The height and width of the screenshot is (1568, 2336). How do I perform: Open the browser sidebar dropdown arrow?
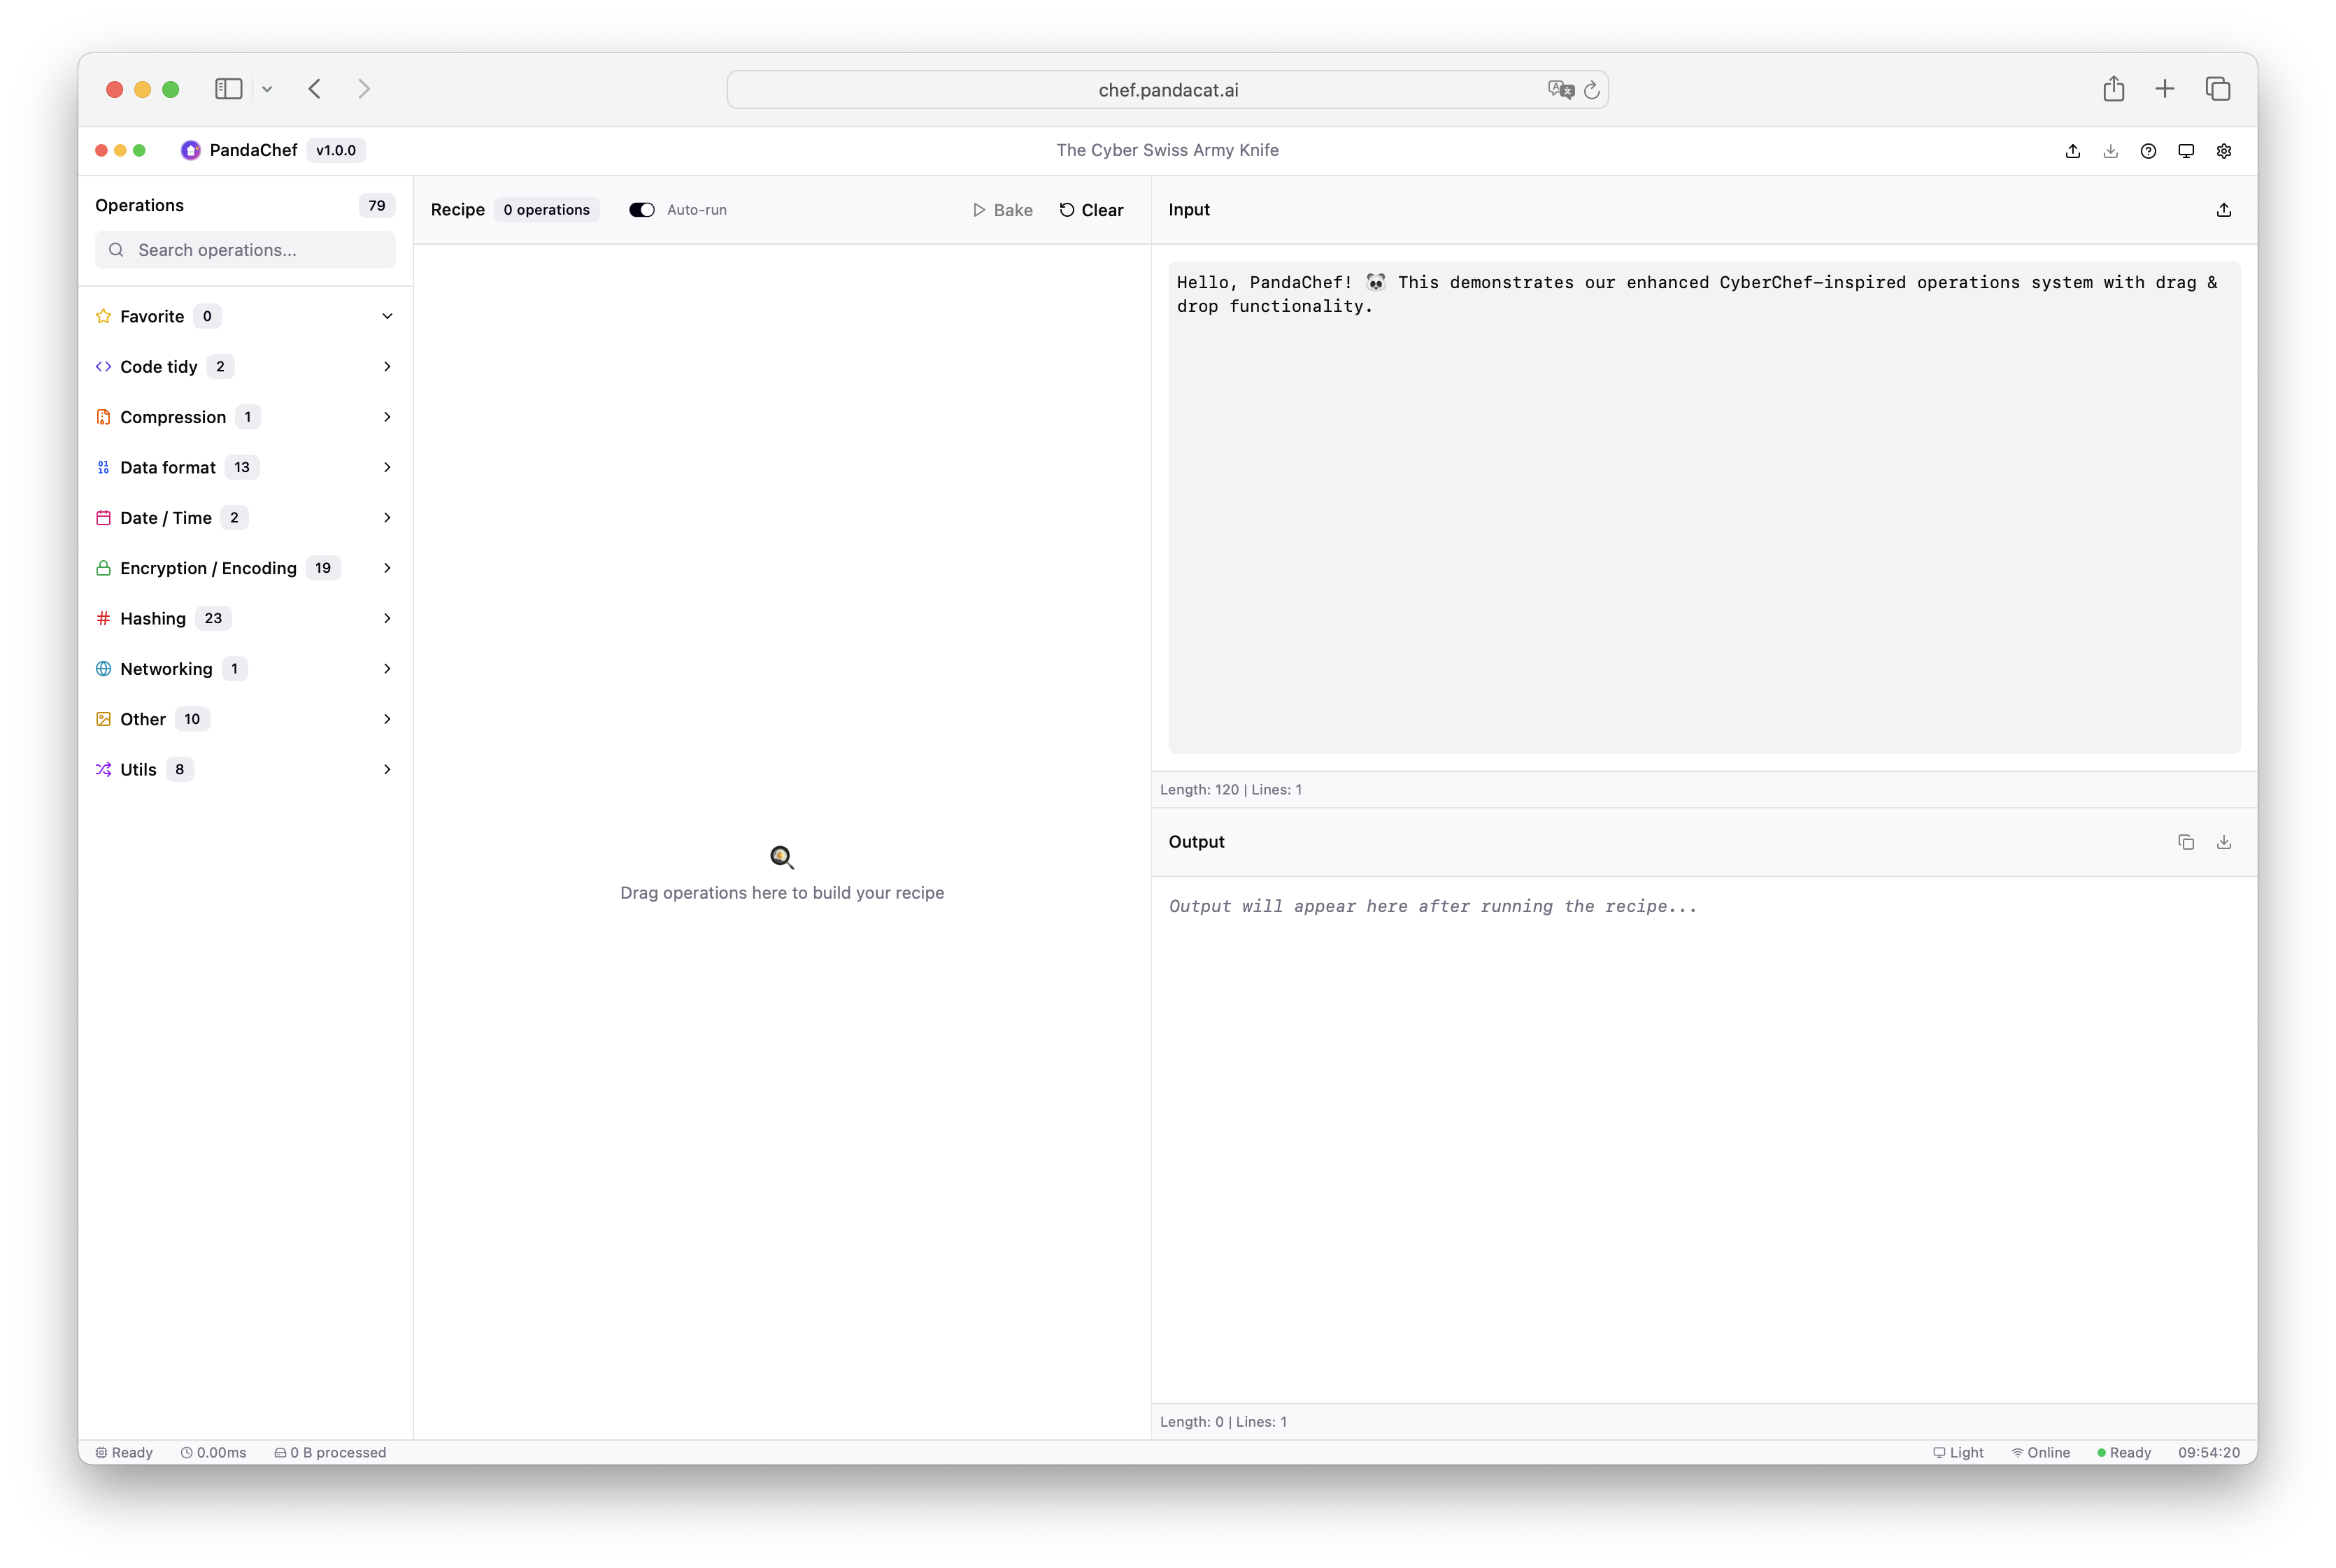[x=267, y=89]
